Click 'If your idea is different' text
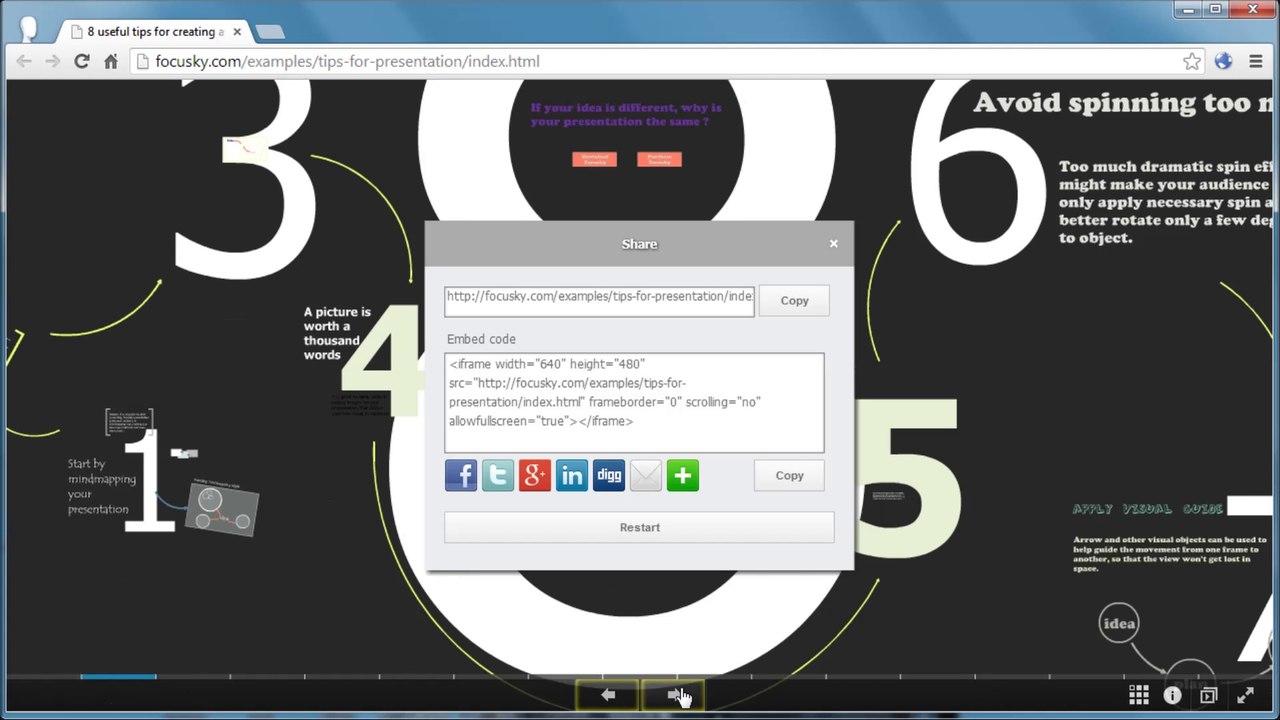This screenshot has width=1280, height=720. pos(626,114)
